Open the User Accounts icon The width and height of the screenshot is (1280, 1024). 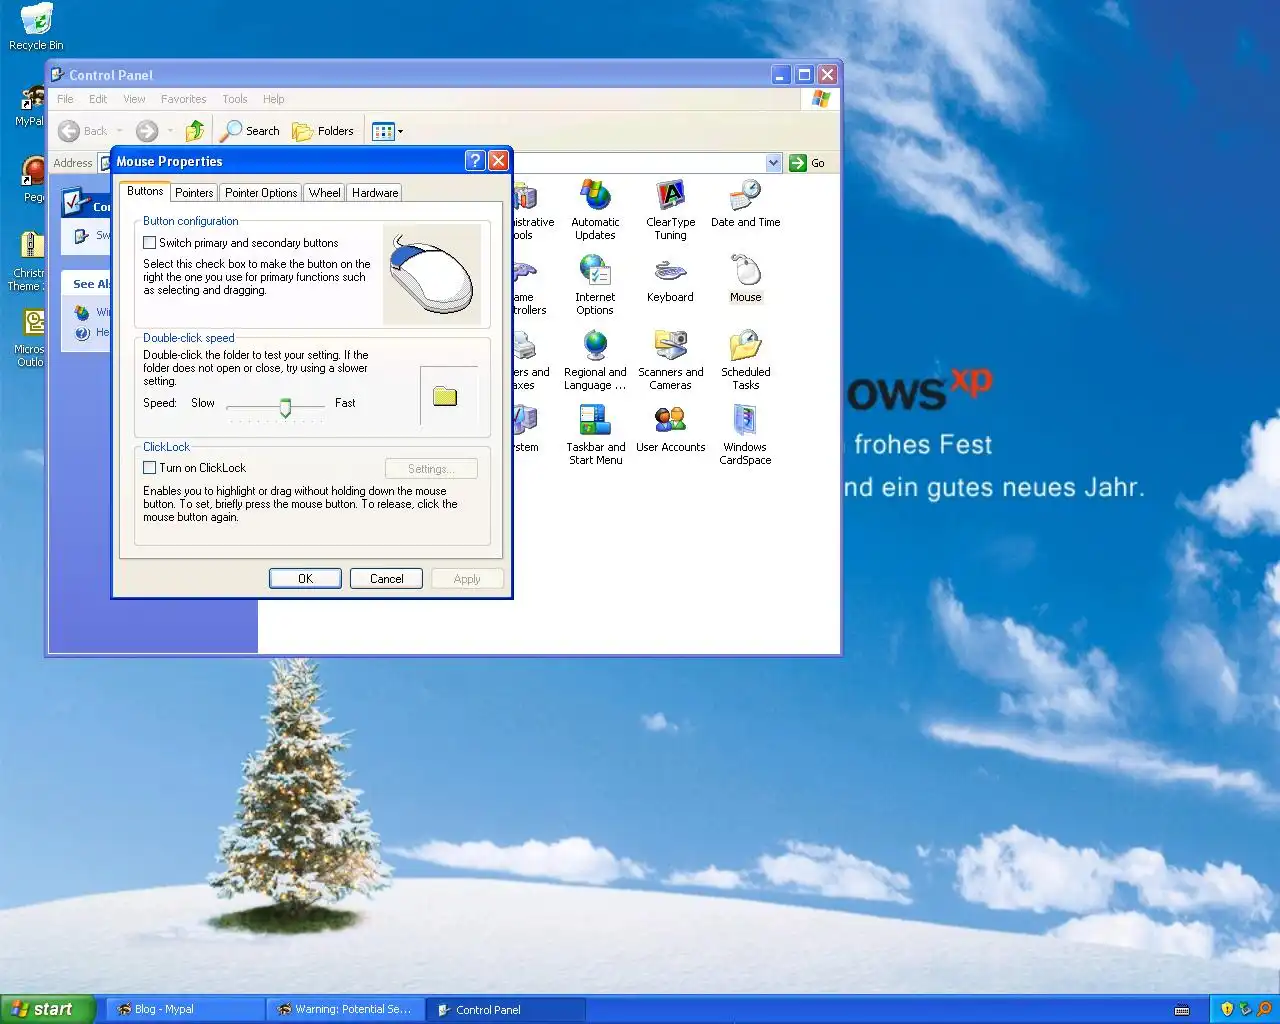click(670, 429)
